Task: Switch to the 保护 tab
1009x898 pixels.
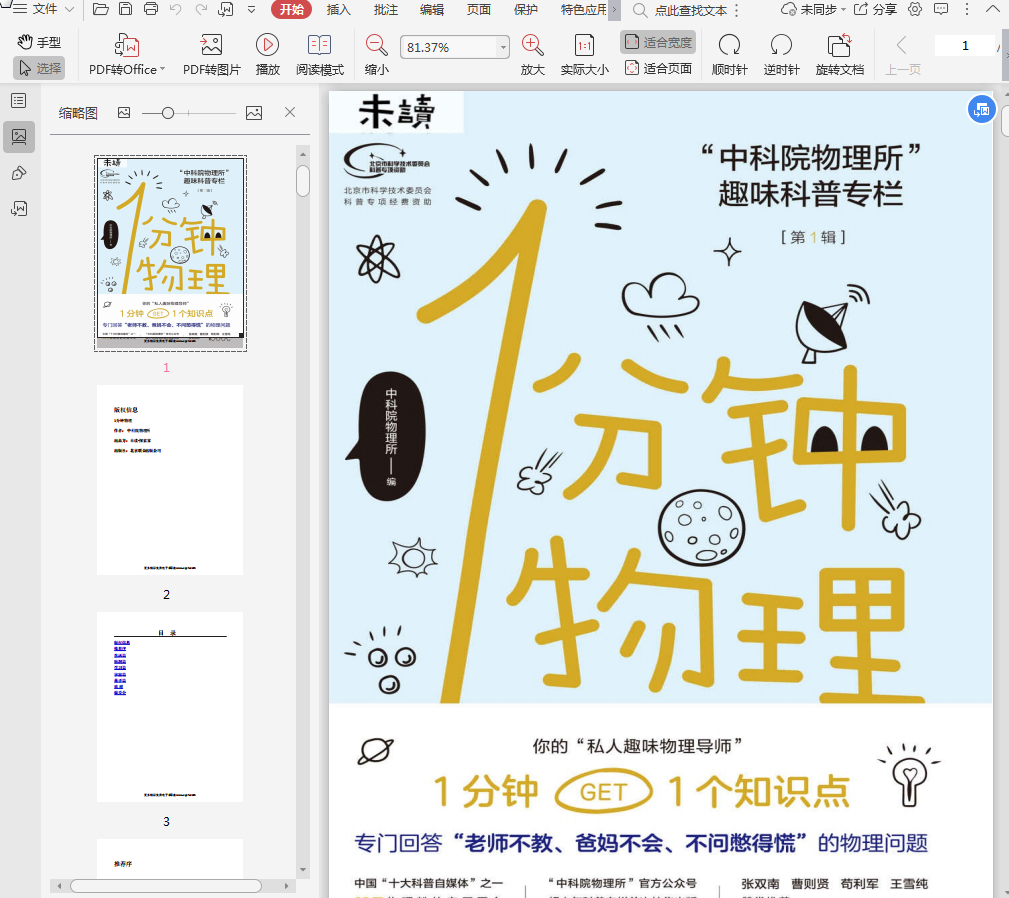Action: tap(526, 10)
